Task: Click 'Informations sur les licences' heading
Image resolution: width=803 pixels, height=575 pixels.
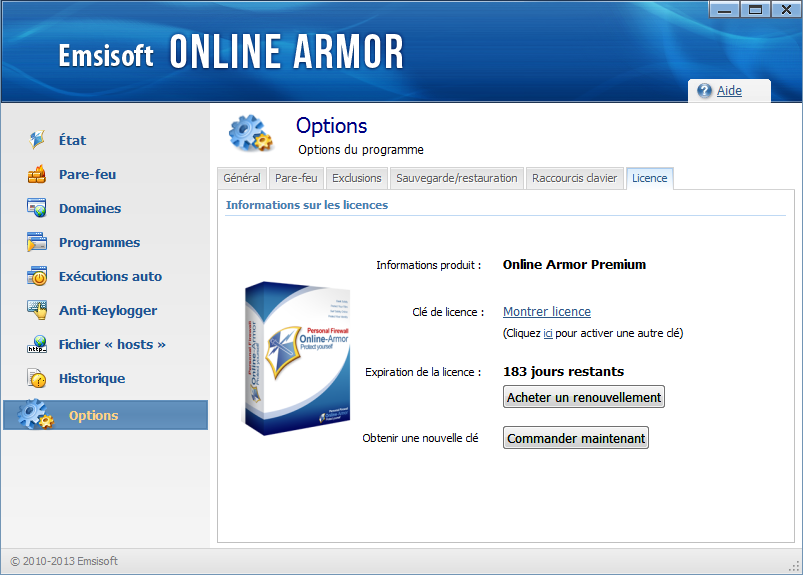Action: click(307, 205)
